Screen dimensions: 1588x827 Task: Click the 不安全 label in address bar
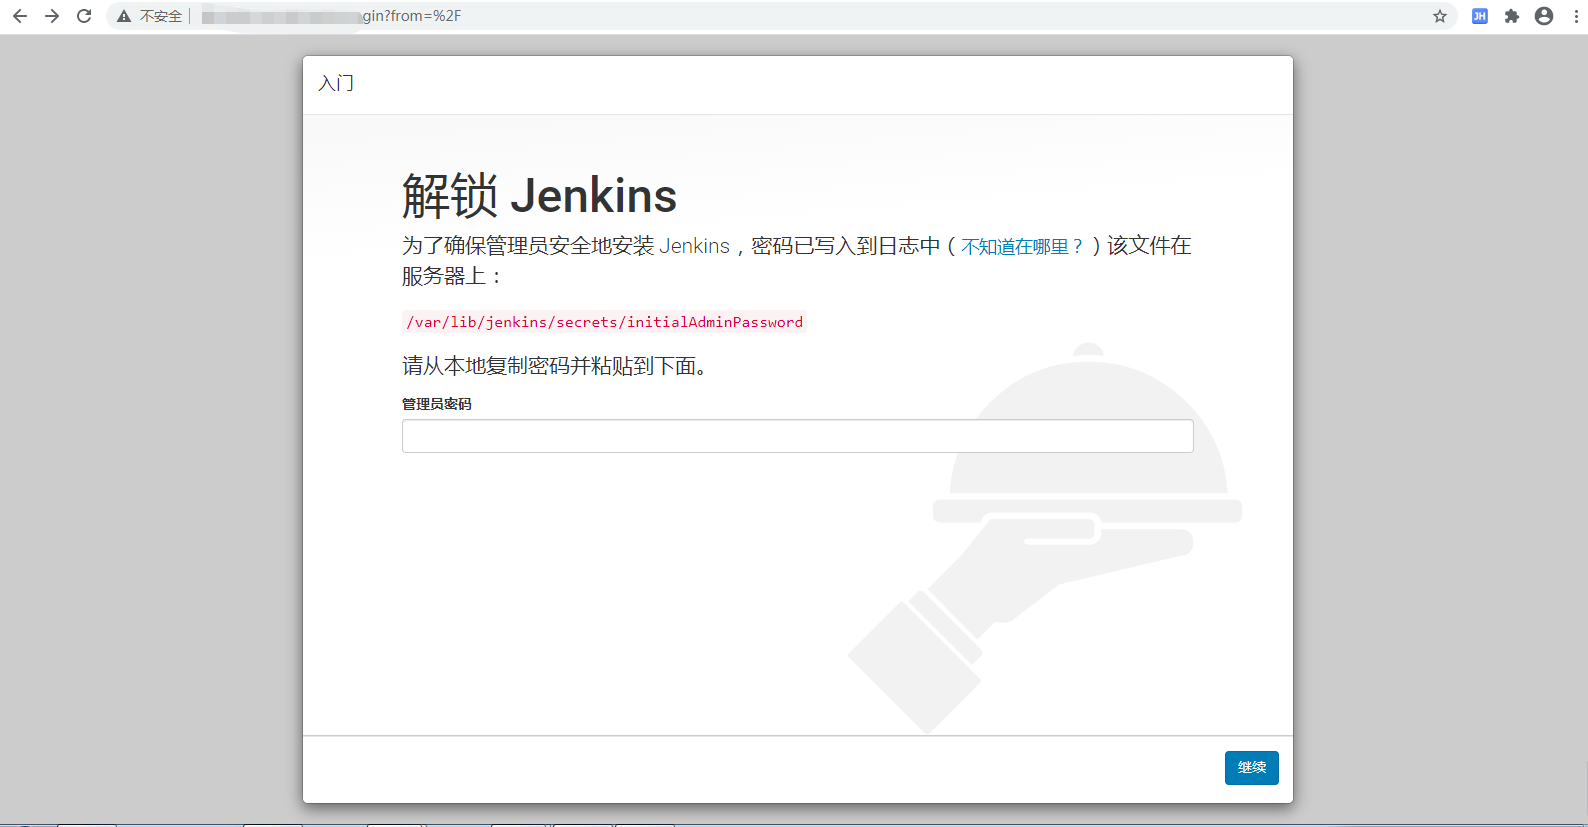click(x=161, y=16)
